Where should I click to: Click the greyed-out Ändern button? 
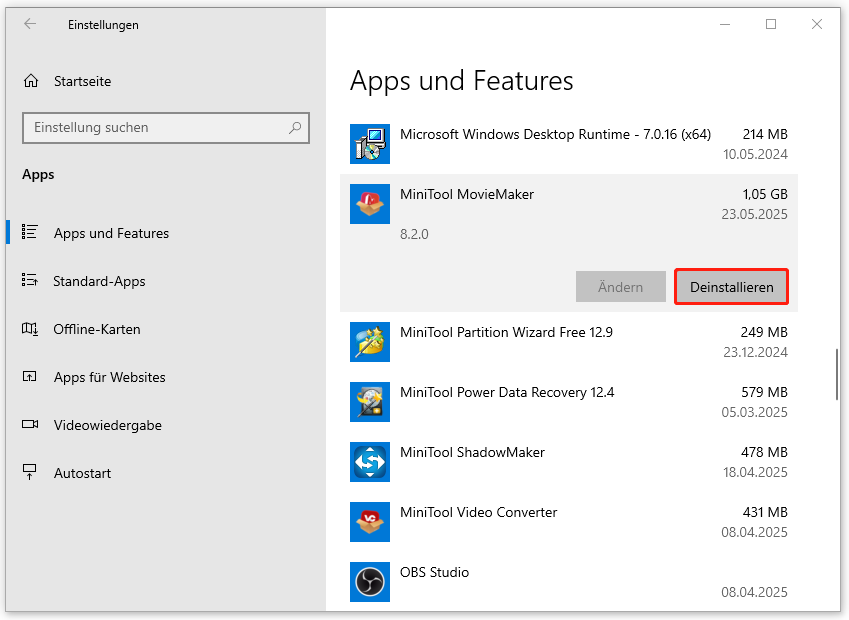click(x=621, y=287)
